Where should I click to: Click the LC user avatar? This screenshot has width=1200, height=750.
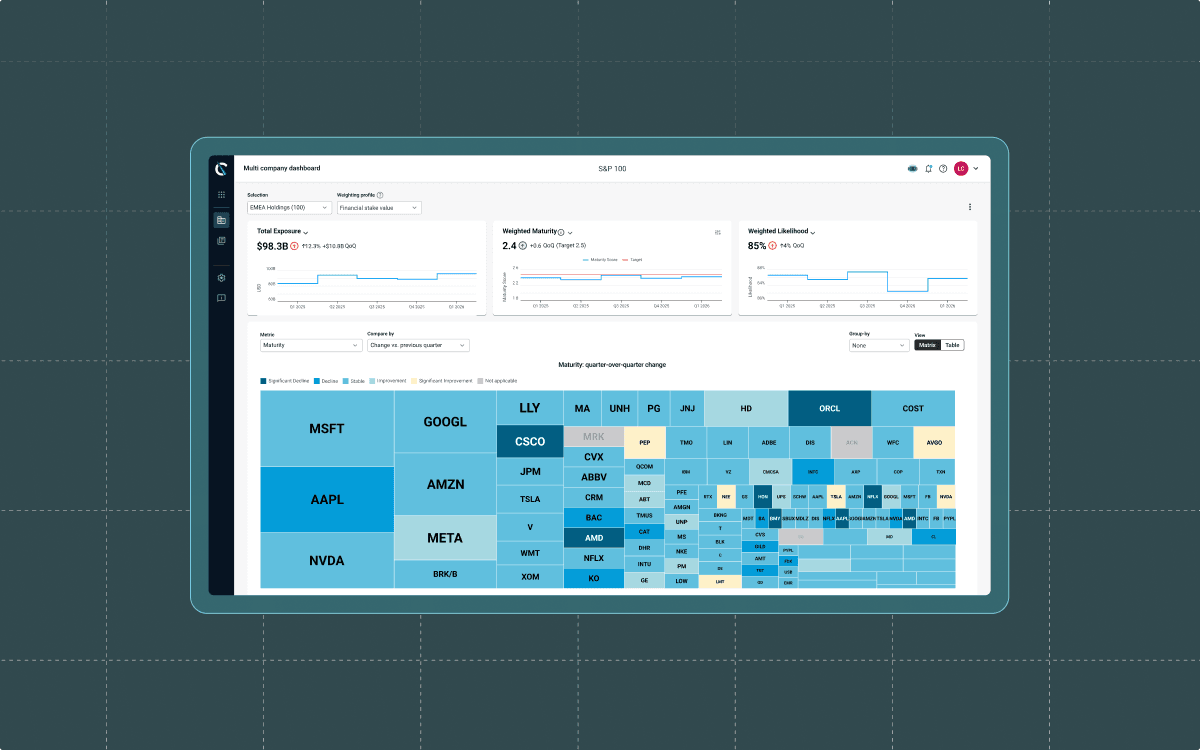961,169
